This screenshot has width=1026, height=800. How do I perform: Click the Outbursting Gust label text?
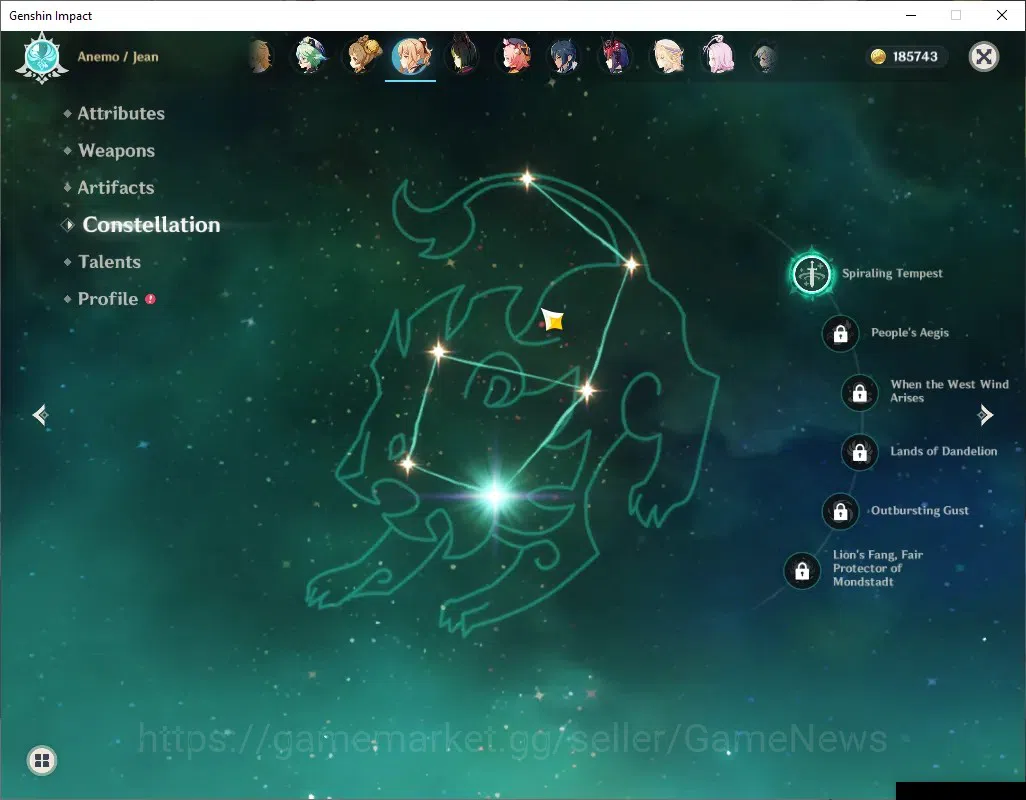919,511
